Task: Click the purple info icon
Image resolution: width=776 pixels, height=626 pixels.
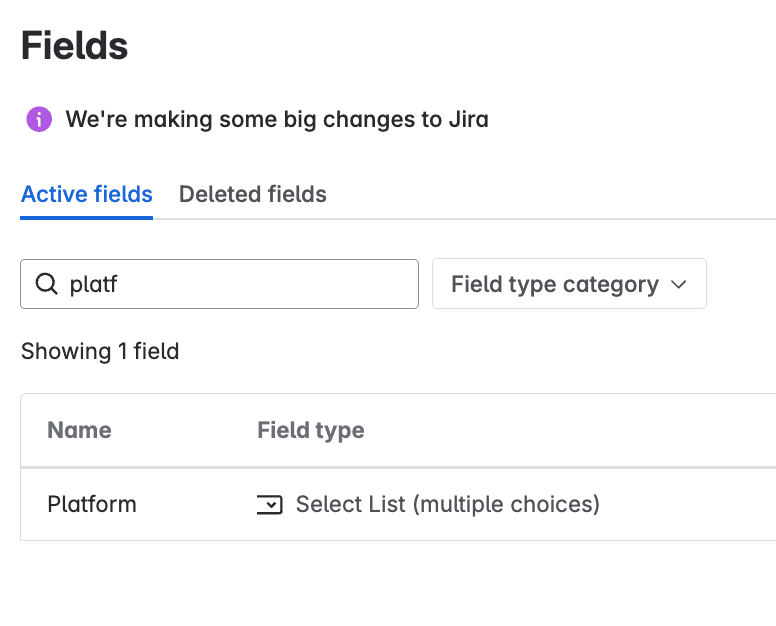Action: [38, 120]
